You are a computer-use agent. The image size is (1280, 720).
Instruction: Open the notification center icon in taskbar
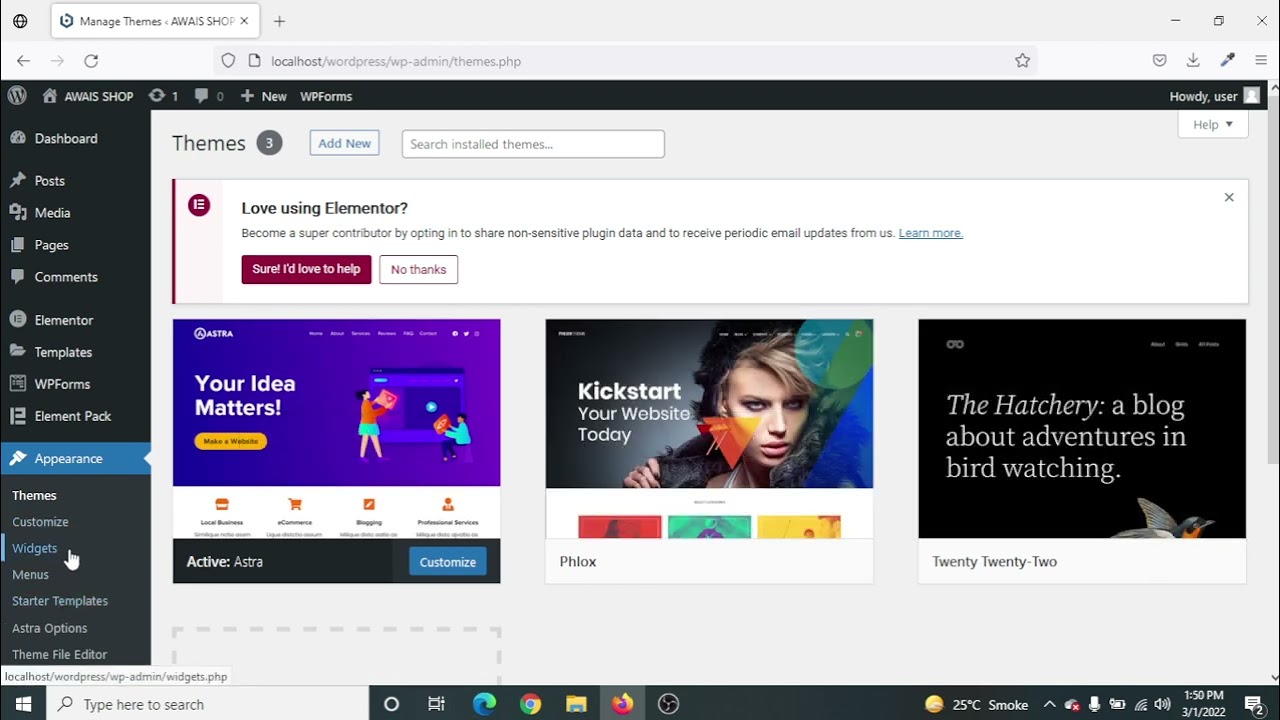coord(1254,704)
